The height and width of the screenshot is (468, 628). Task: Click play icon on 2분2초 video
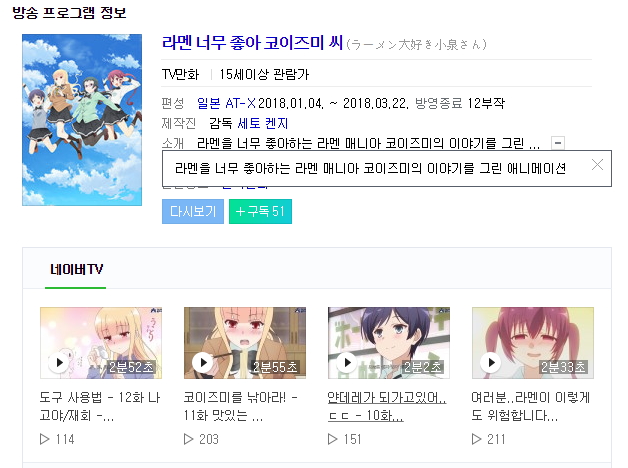(x=347, y=363)
